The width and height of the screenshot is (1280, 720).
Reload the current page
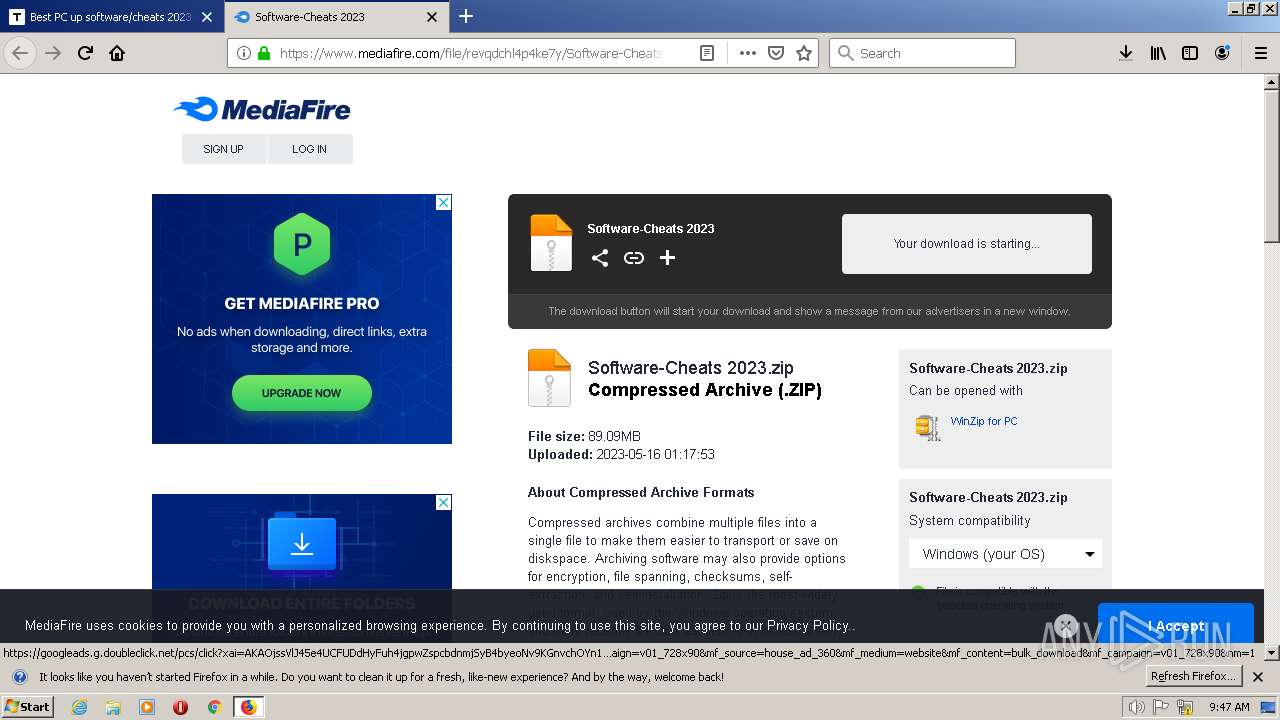click(x=85, y=53)
